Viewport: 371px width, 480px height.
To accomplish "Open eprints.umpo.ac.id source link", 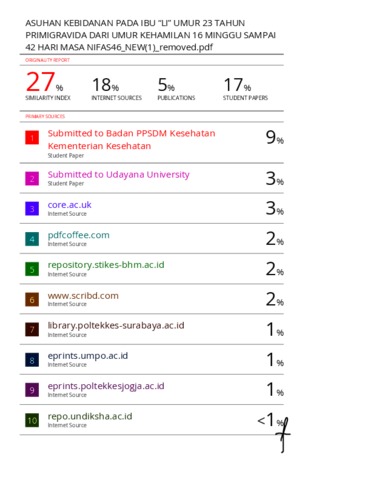I will tap(88, 356).
